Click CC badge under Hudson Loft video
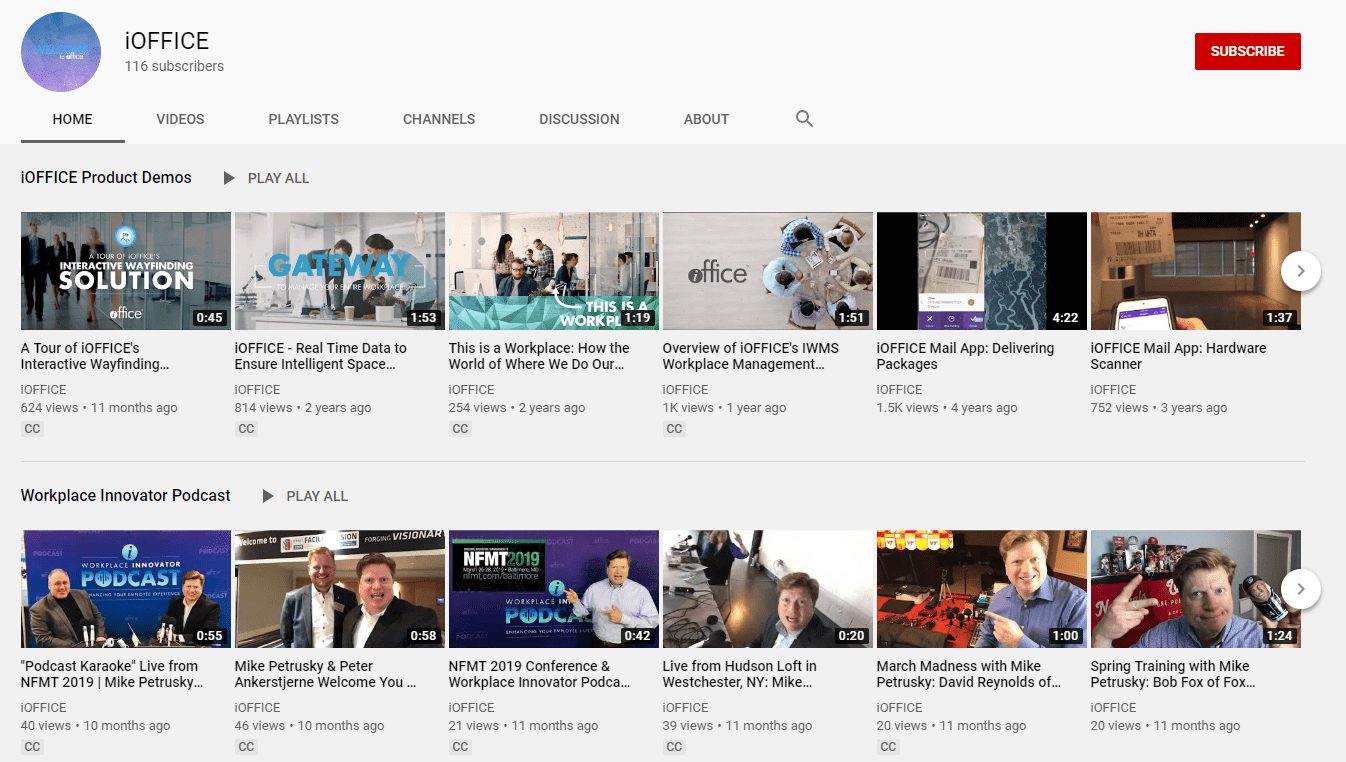This screenshot has height=762, width=1346. click(x=674, y=747)
